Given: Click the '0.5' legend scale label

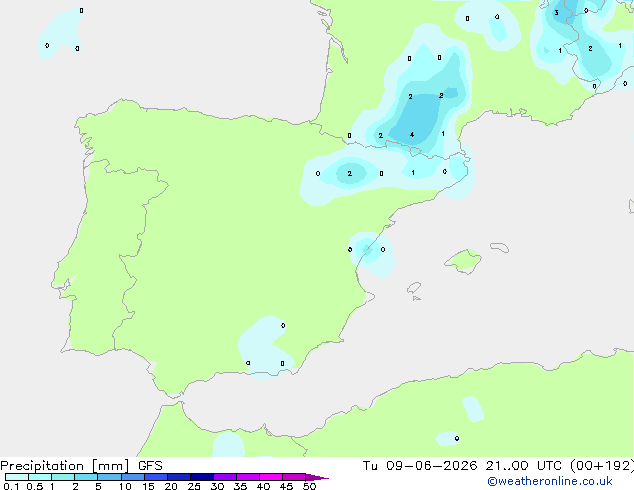Looking at the screenshot, I should click(x=35, y=486).
